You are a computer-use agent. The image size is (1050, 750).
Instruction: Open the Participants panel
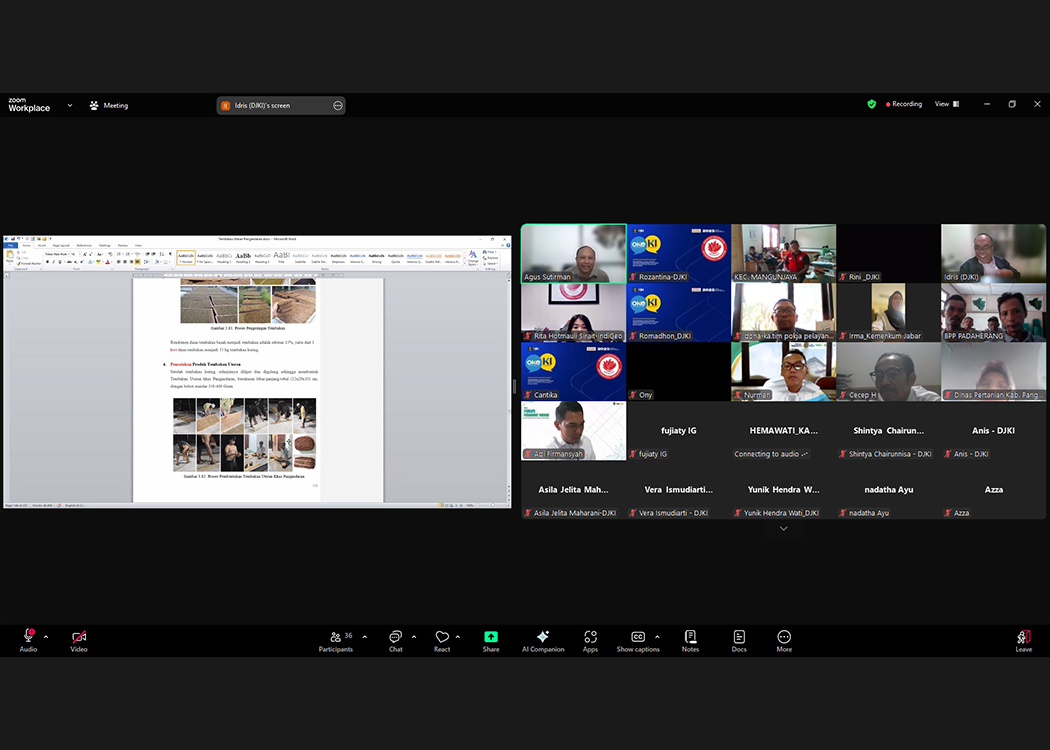(336, 640)
